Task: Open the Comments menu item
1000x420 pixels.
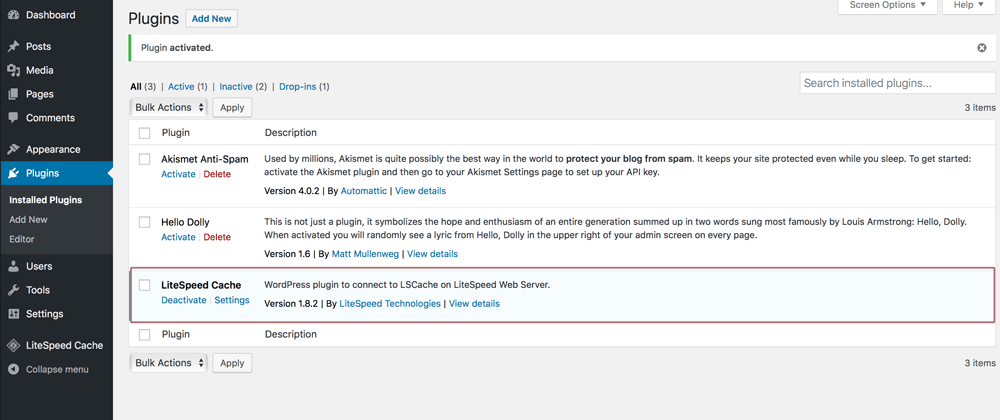Action: [50, 118]
